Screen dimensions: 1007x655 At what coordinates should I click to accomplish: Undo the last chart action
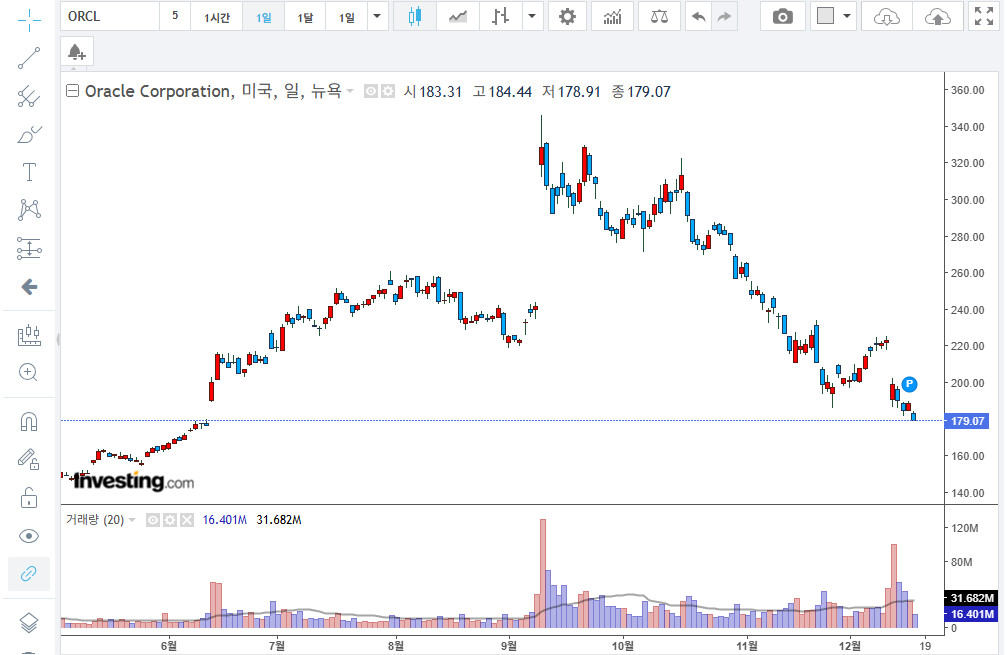699,16
